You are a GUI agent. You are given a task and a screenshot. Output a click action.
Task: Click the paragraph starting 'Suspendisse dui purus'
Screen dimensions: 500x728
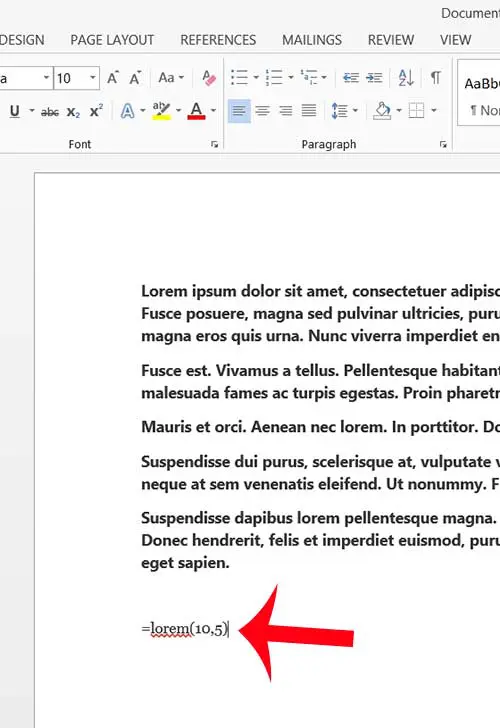click(x=320, y=473)
